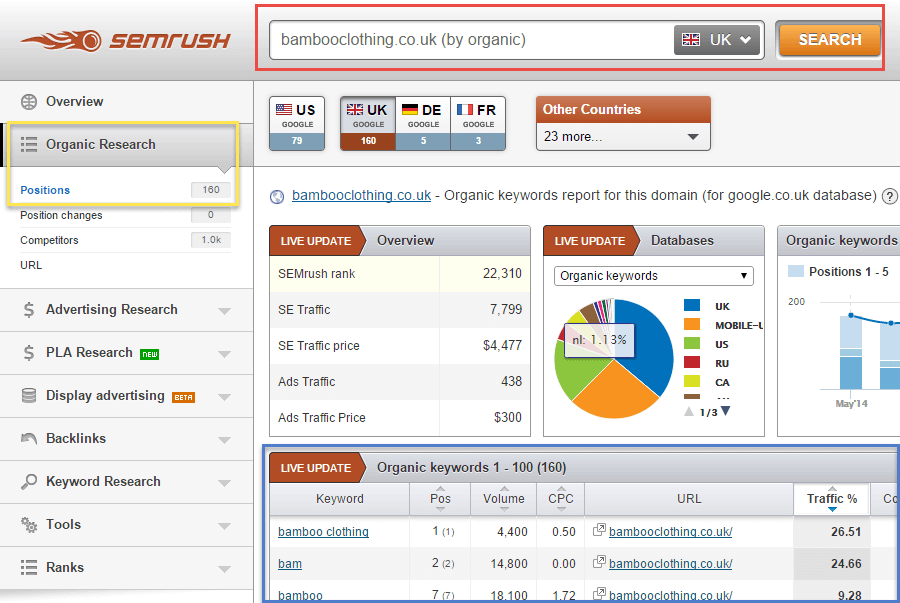Open the bamboo clothing keyword link
The height and width of the screenshot is (603, 900).
point(323,532)
